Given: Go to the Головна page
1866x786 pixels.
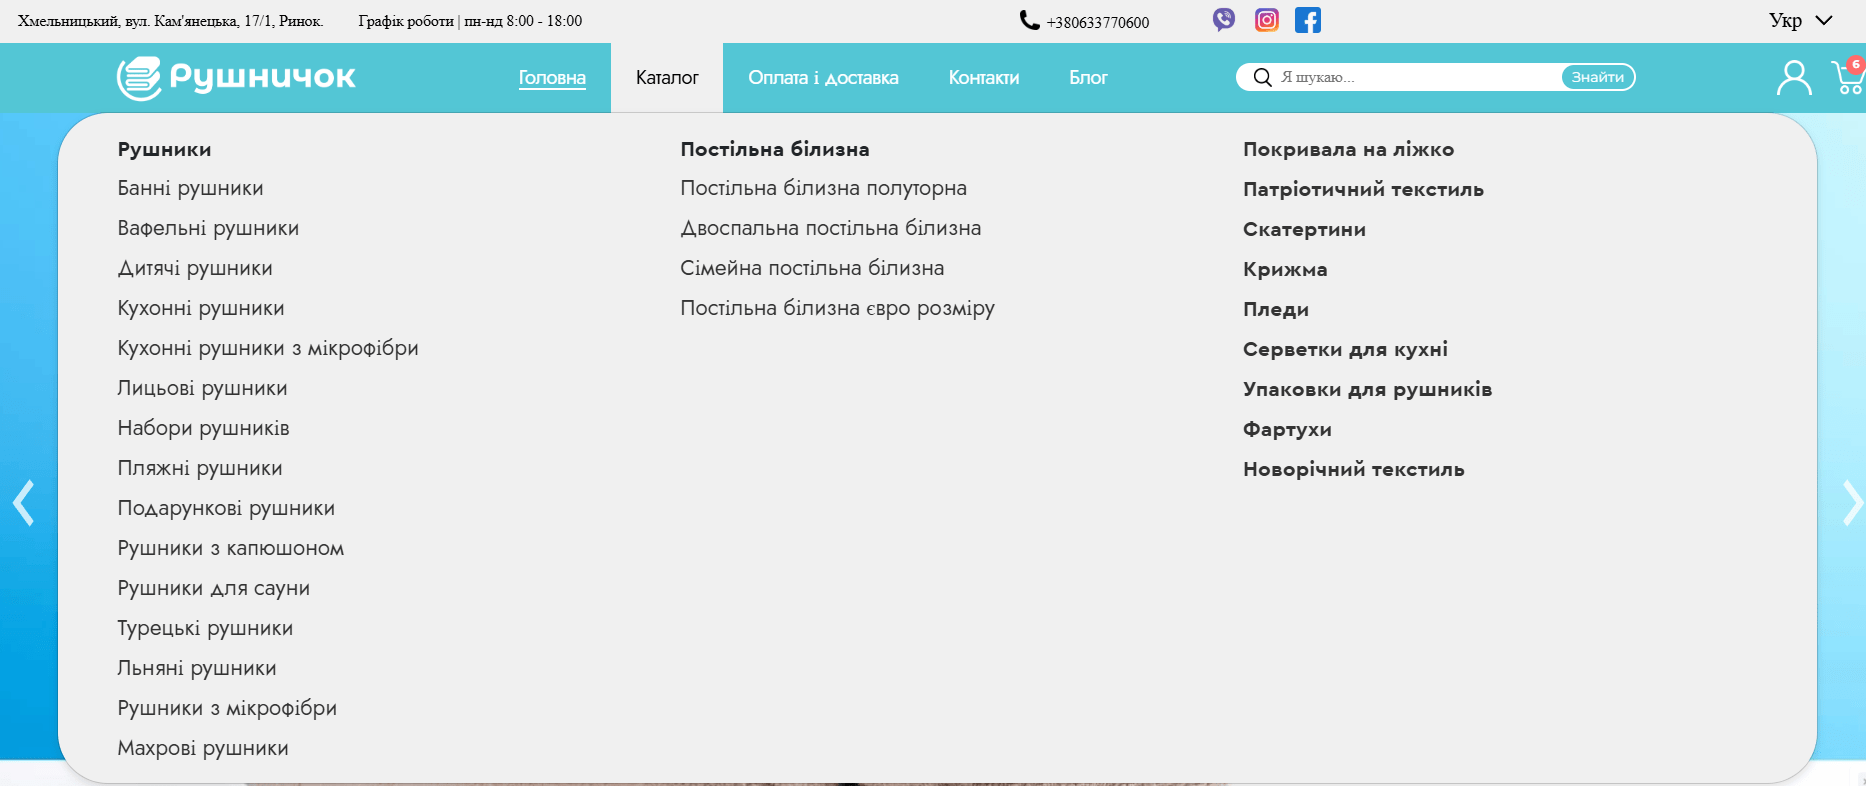Looking at the screenshot, I should coord(552,78).
